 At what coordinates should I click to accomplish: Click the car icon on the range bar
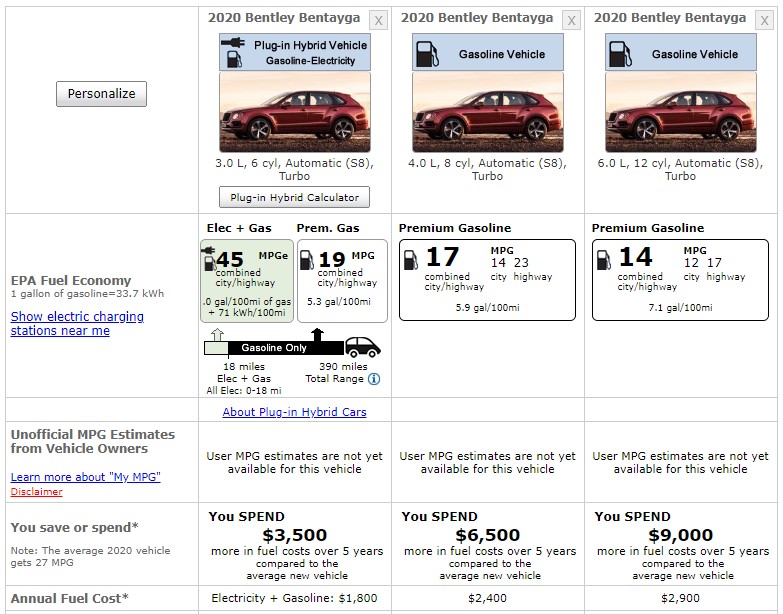click(363, 347)
